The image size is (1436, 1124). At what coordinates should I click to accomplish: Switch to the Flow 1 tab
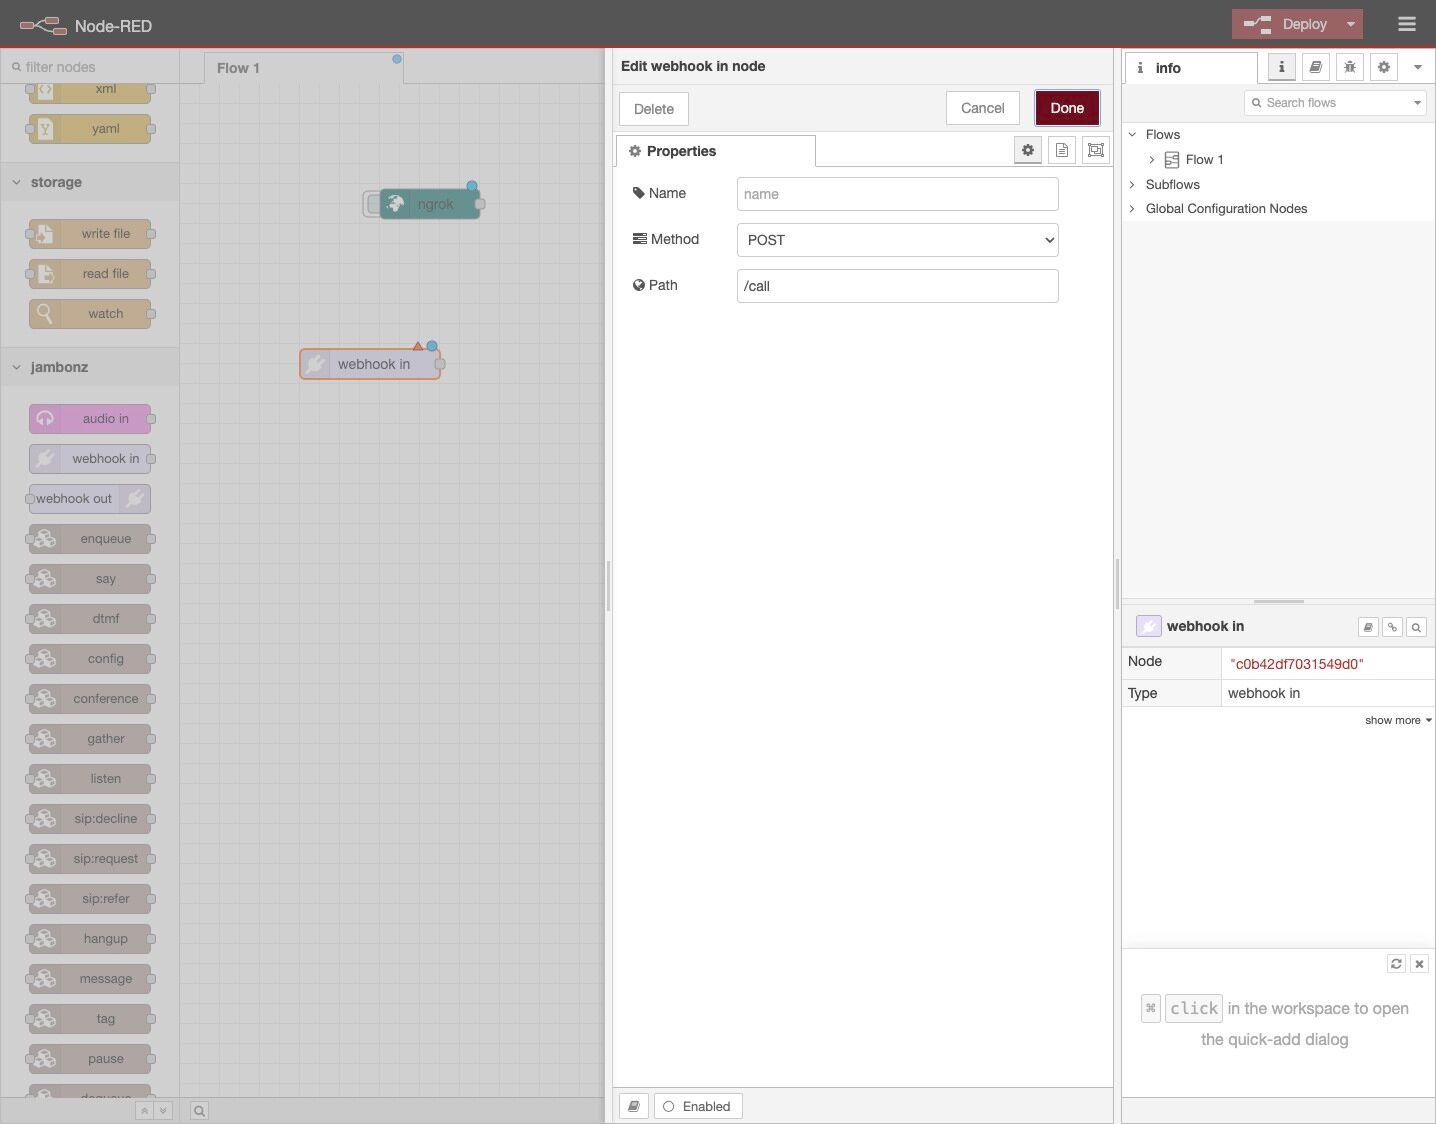pyautogui.click(x=238, y=68)
